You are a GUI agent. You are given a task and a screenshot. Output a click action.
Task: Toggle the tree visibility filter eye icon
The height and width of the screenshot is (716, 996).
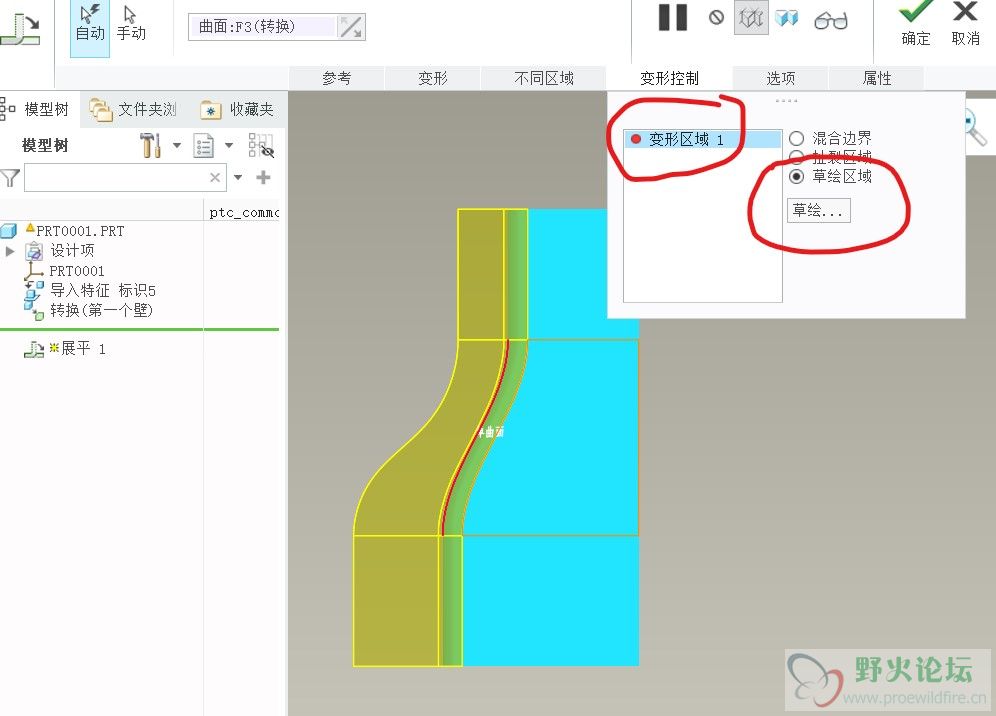coord(261,145)
